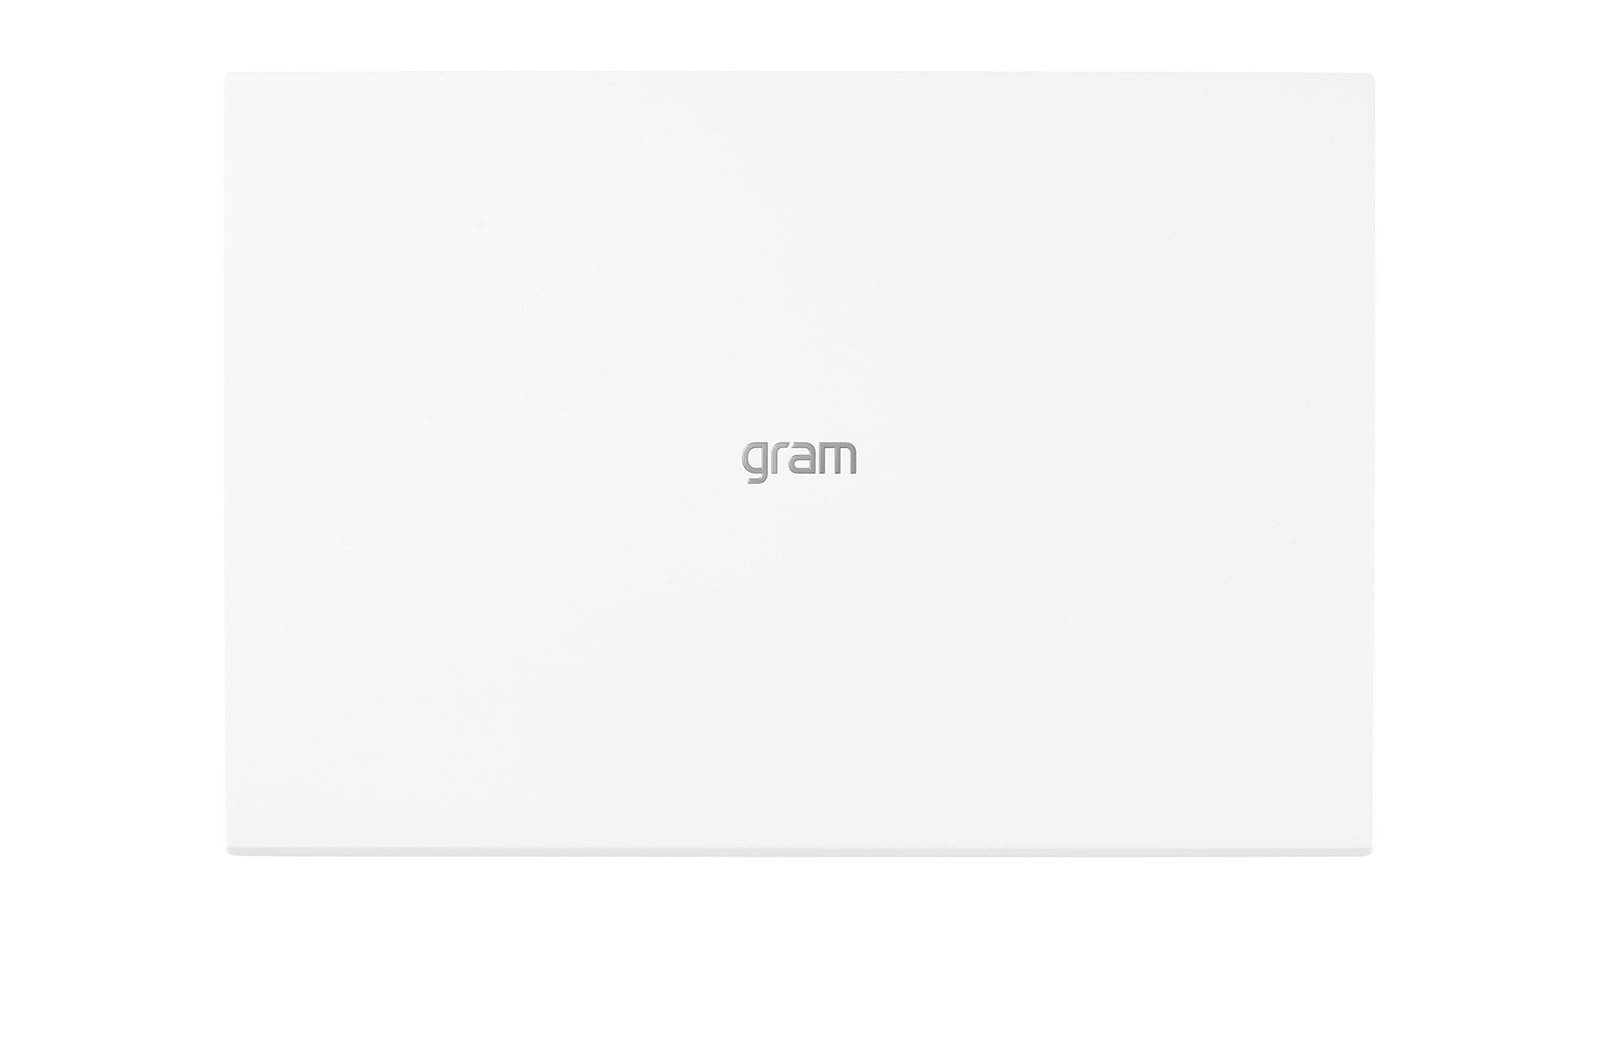Click the letter "r" in gram logo
The width and height of the screenshot is (1600, 1062).
780,458
